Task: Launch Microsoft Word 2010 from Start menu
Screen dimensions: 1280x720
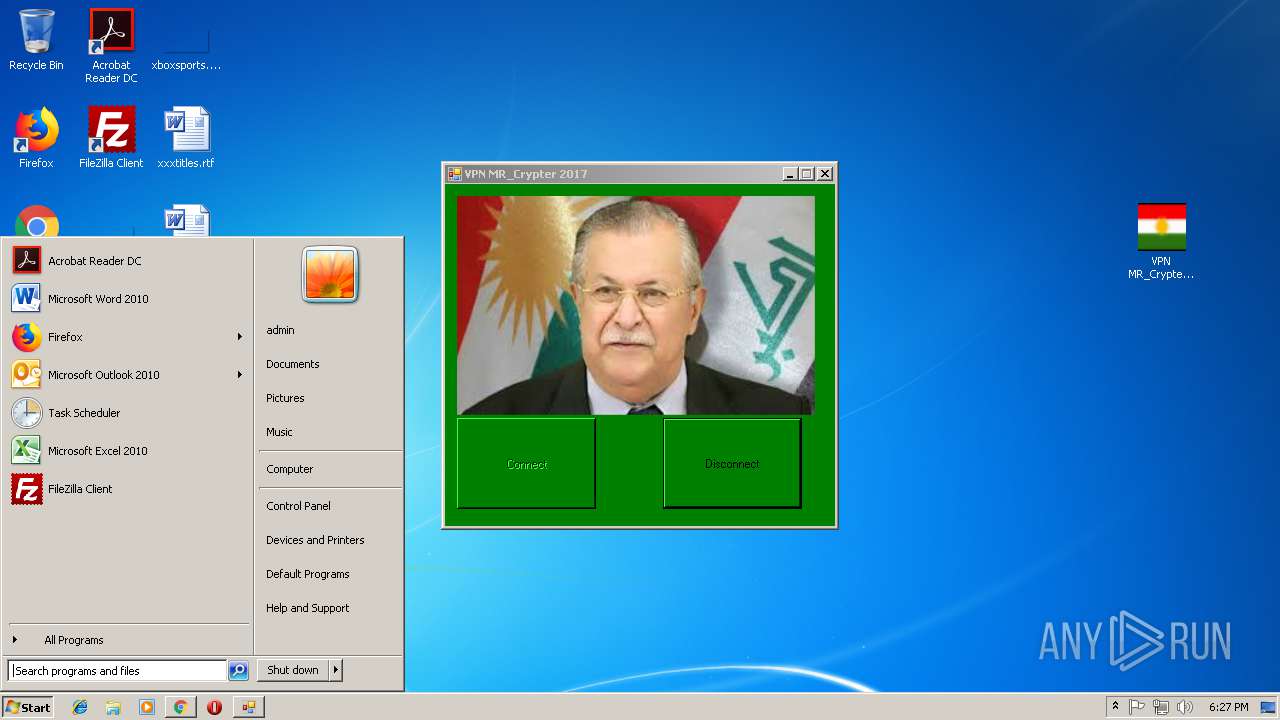Action: (128, 299)
